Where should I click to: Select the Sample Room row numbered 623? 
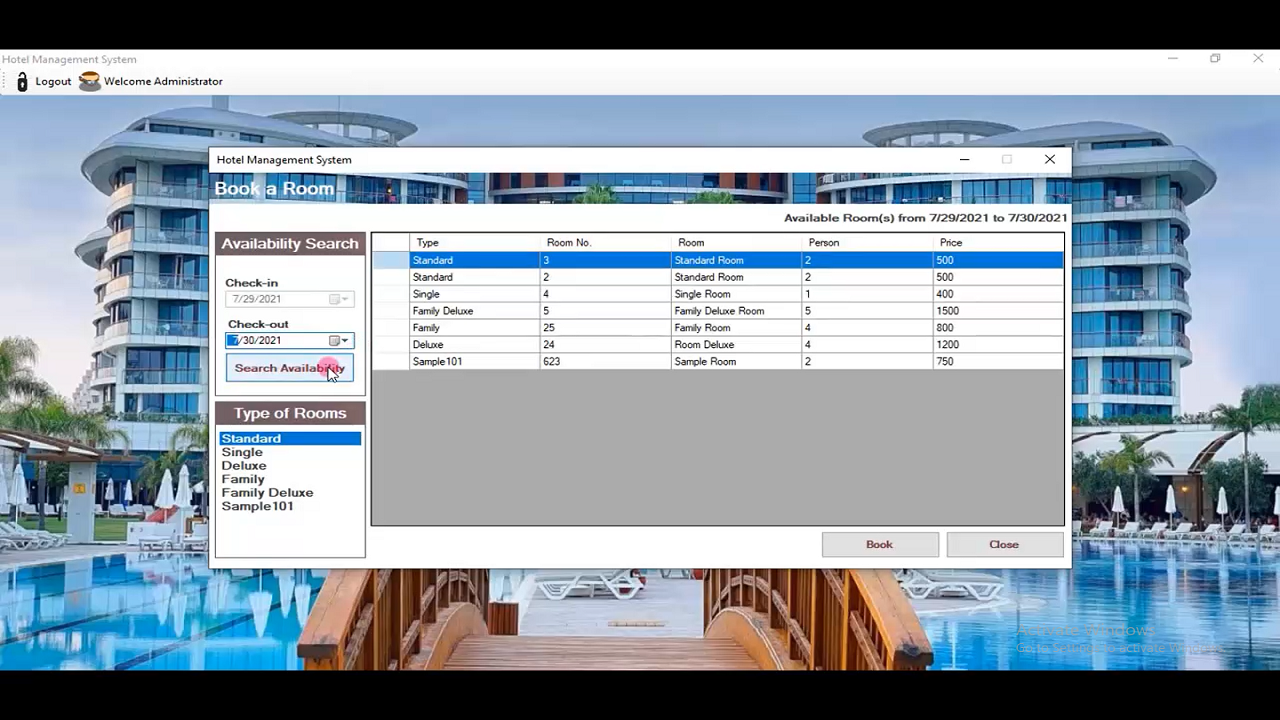(600, 361)
